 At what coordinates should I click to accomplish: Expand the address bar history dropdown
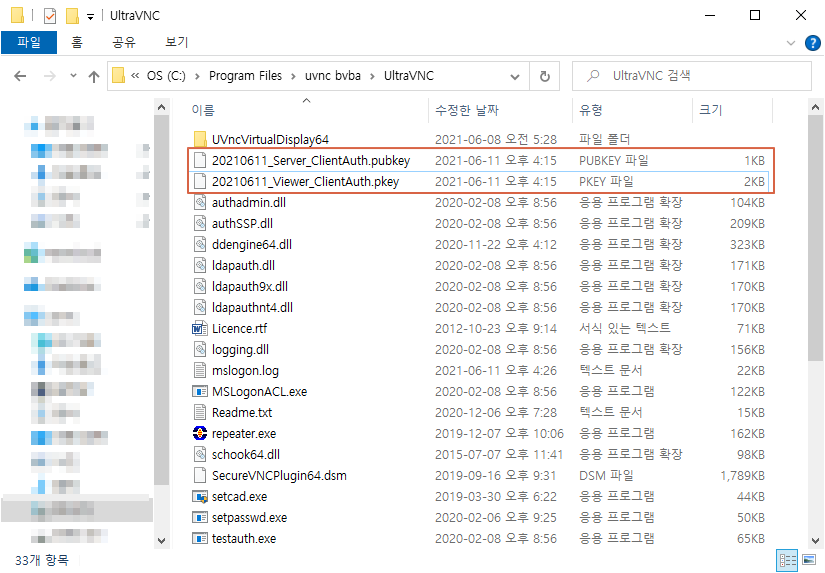pyautogui.click(x=515, y=77)
